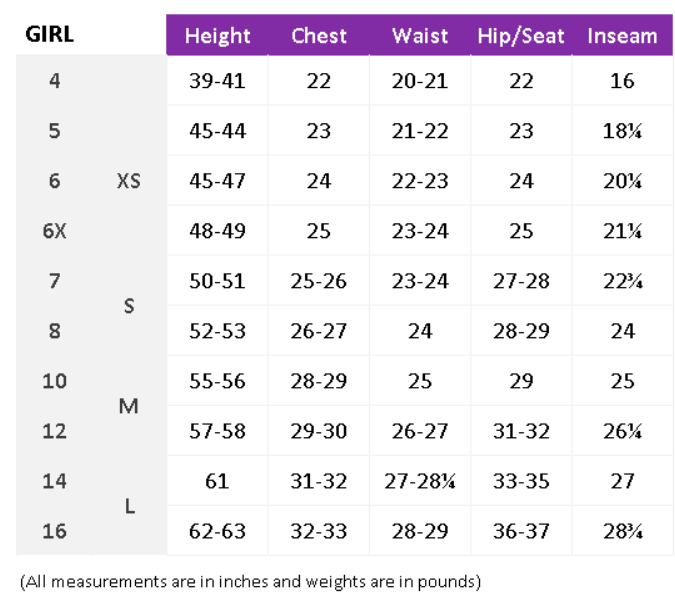Screen dimensions: 675x596
Task: Click the waist cell reading 27-28¼
Action: 420,481
